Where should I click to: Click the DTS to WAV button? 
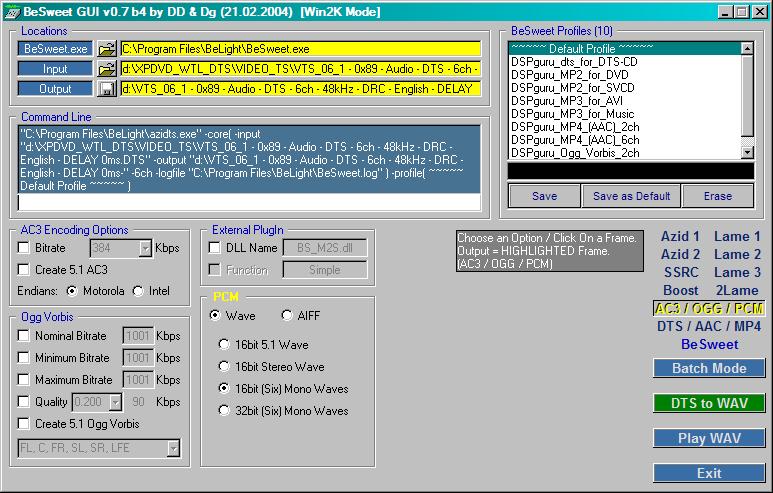pyautogui.click(x=709, y=403)
